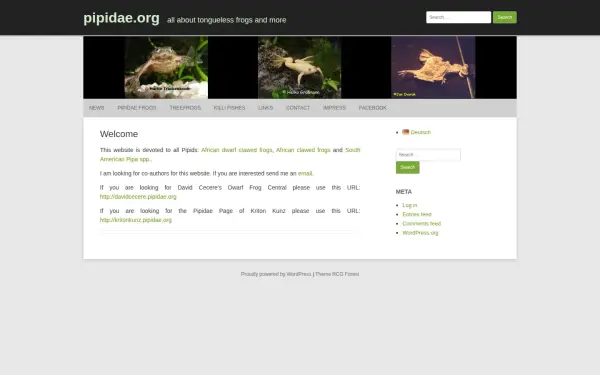This screenshot has height=375, width=600.
Task: Open the LINKS menu item
Action: pos(266,108)
